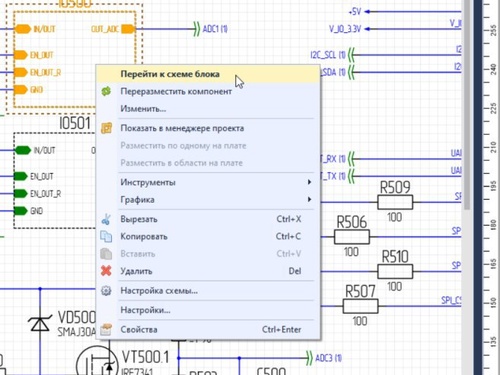Open 'Изменить...' menu option
Screen dimensions: 500x375
(208, 109)
